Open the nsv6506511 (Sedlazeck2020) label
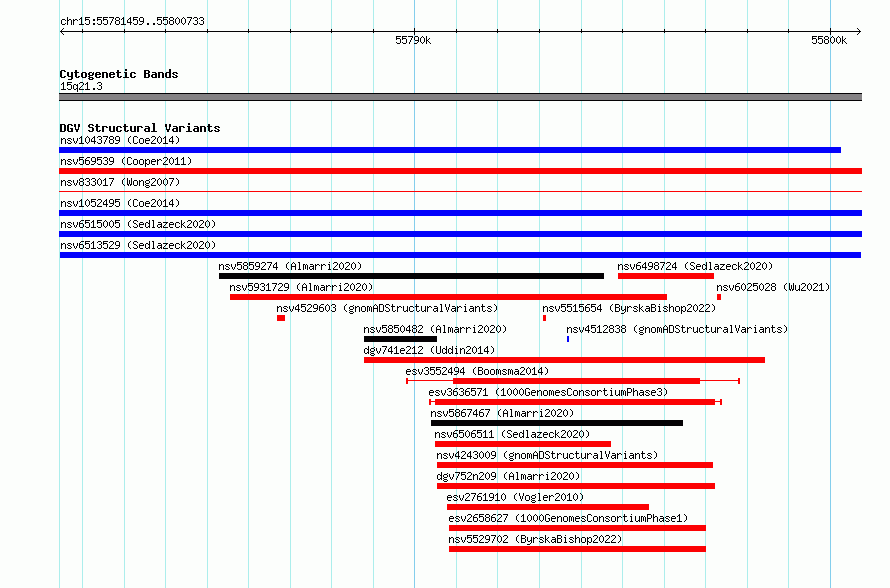Viewport: 890px width, 588px height. coord(513,434)
